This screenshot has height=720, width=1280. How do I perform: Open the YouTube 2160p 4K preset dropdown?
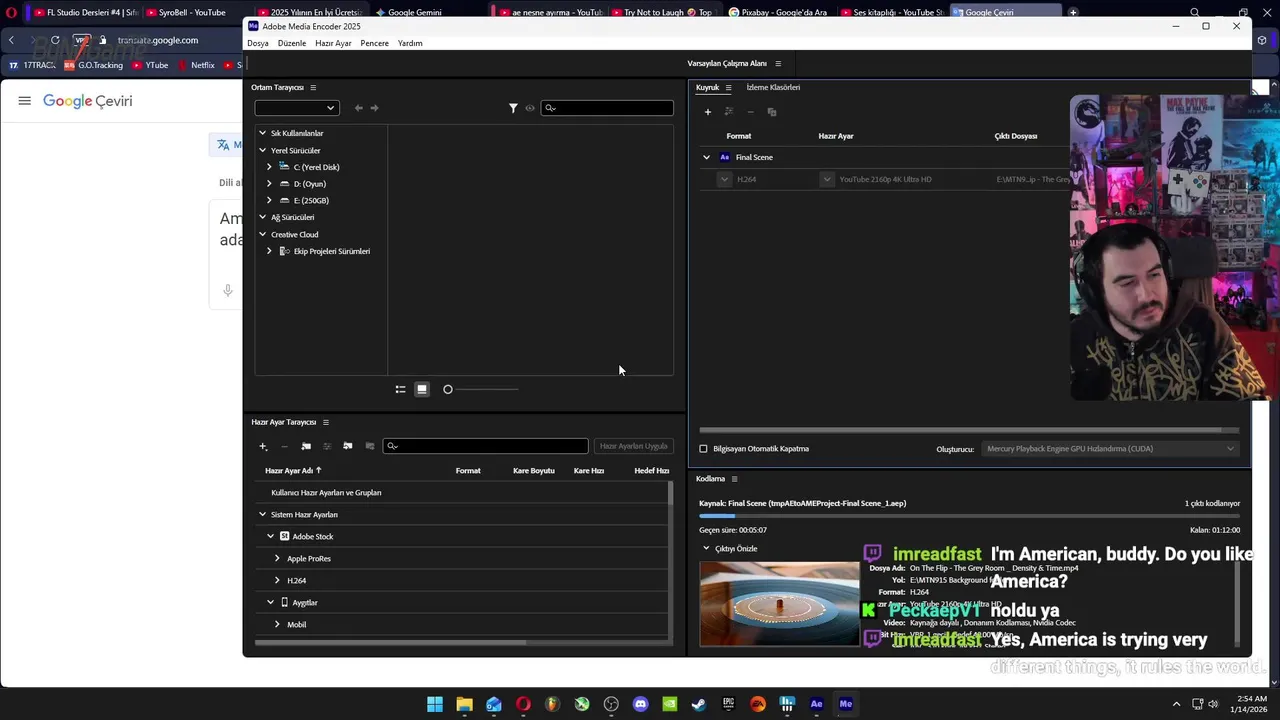(827, 179)
